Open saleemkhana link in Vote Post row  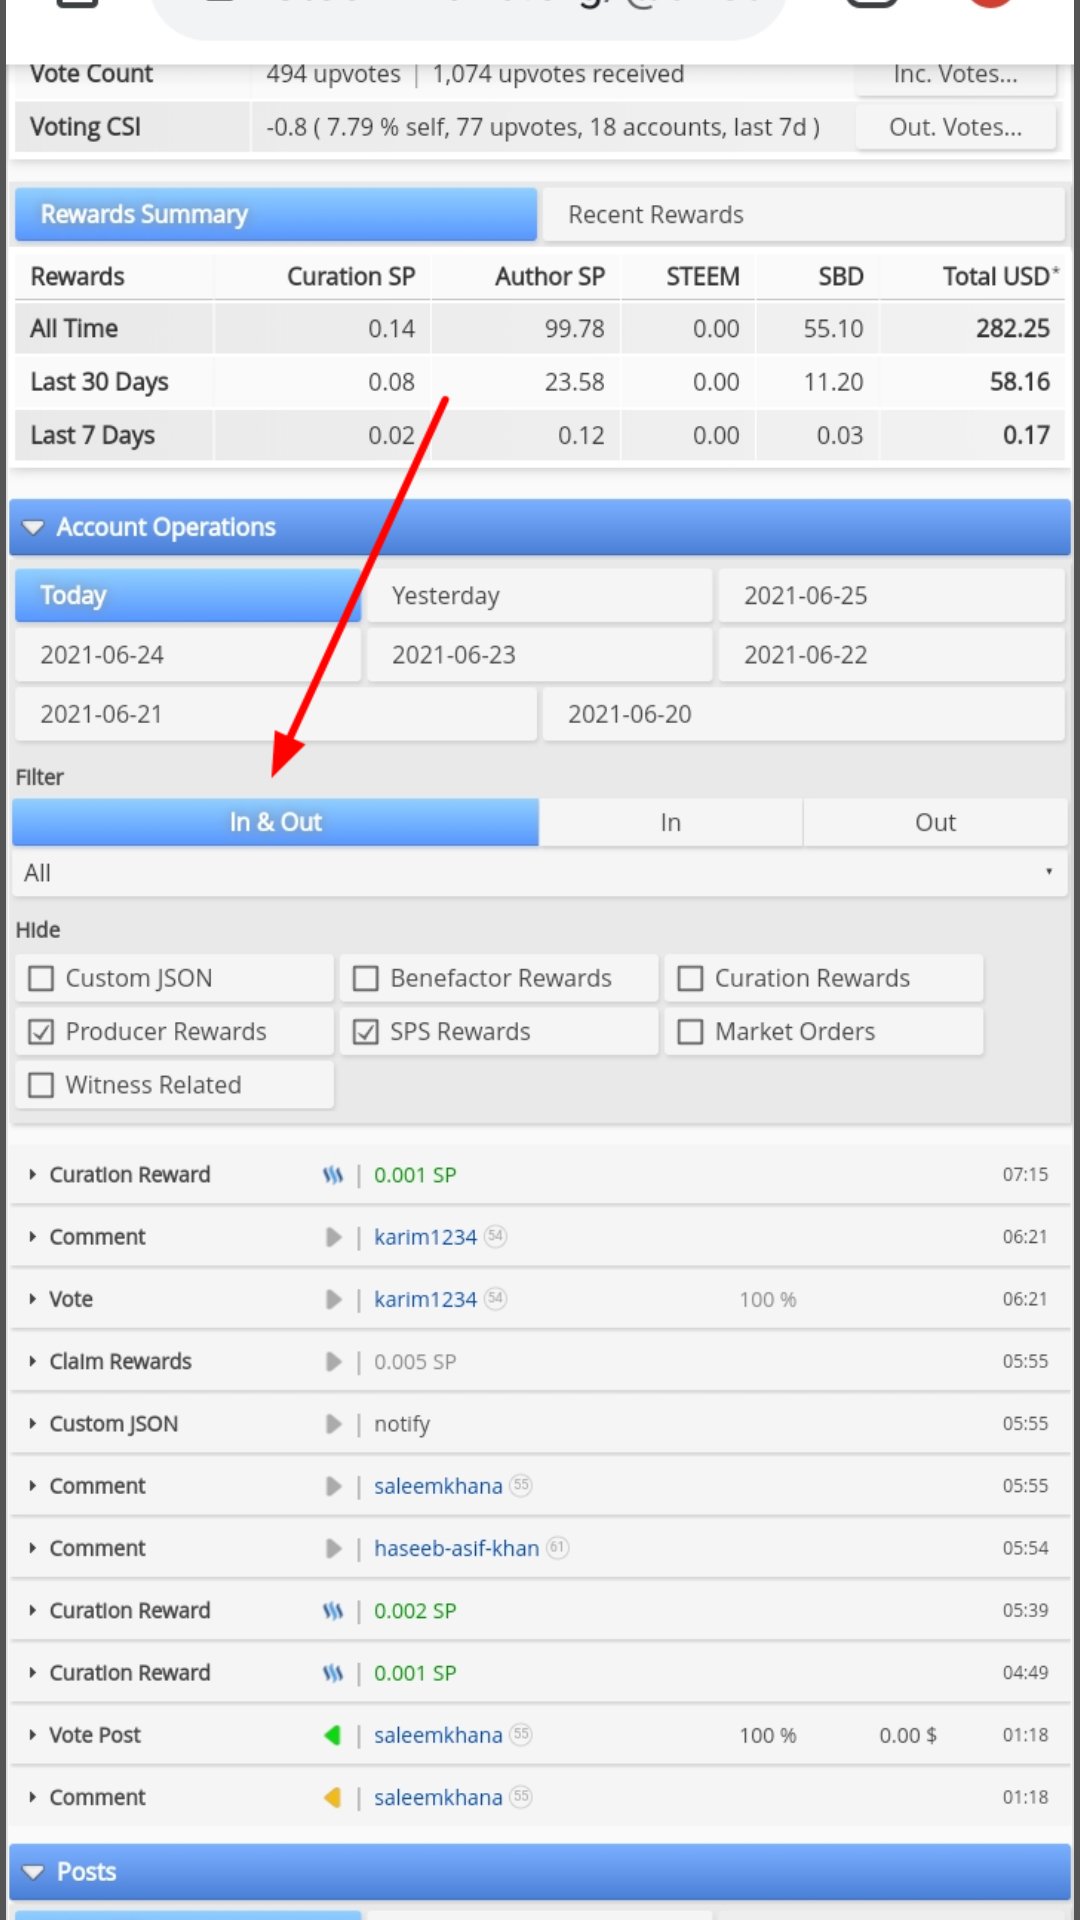[x=438, y=1736]
